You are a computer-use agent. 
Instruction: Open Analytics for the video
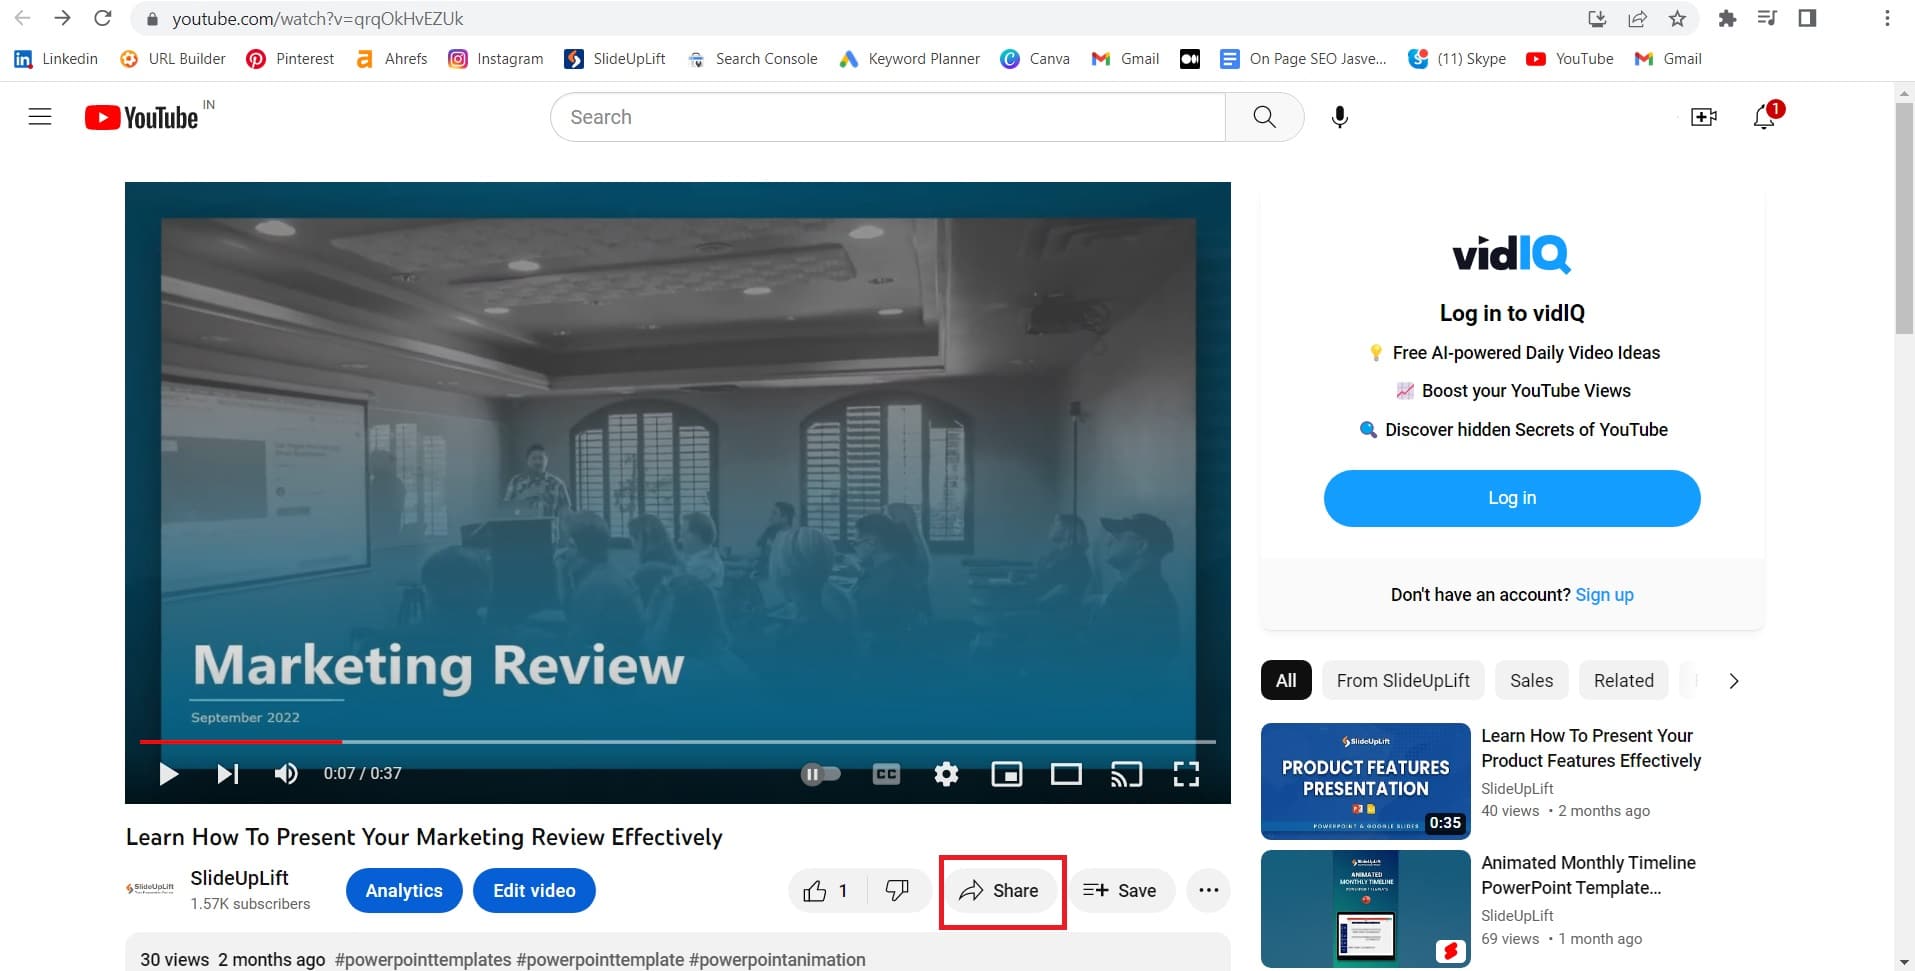pos(403,890)
